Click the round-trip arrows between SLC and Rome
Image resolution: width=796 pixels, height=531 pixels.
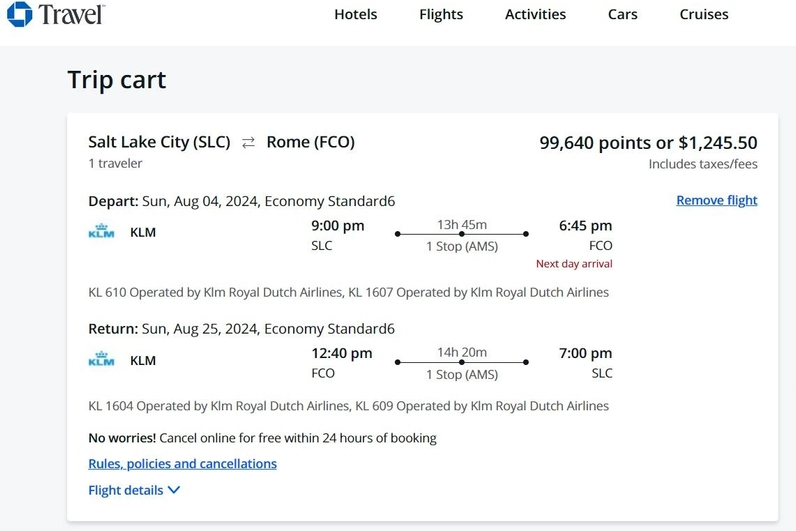[x=249, y=143]
